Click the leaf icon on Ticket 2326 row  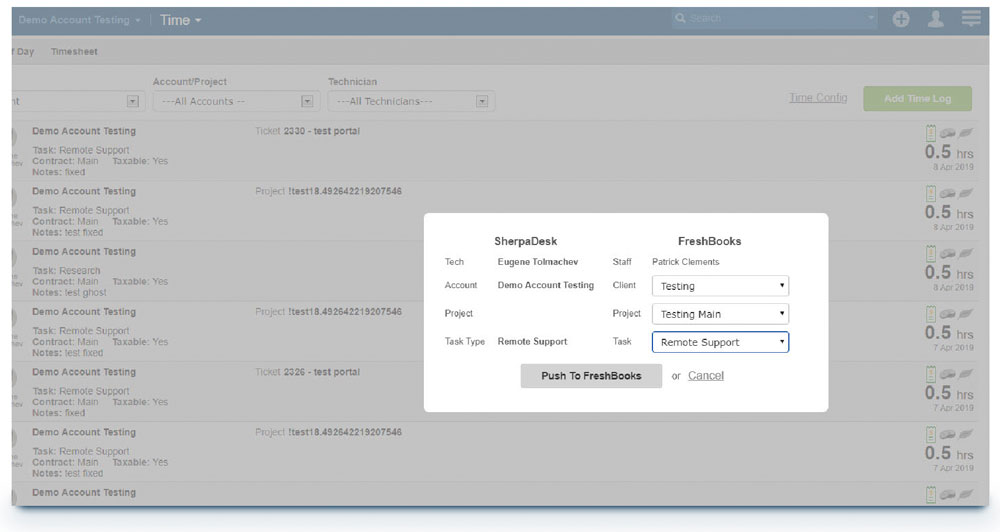click(966, 373)
